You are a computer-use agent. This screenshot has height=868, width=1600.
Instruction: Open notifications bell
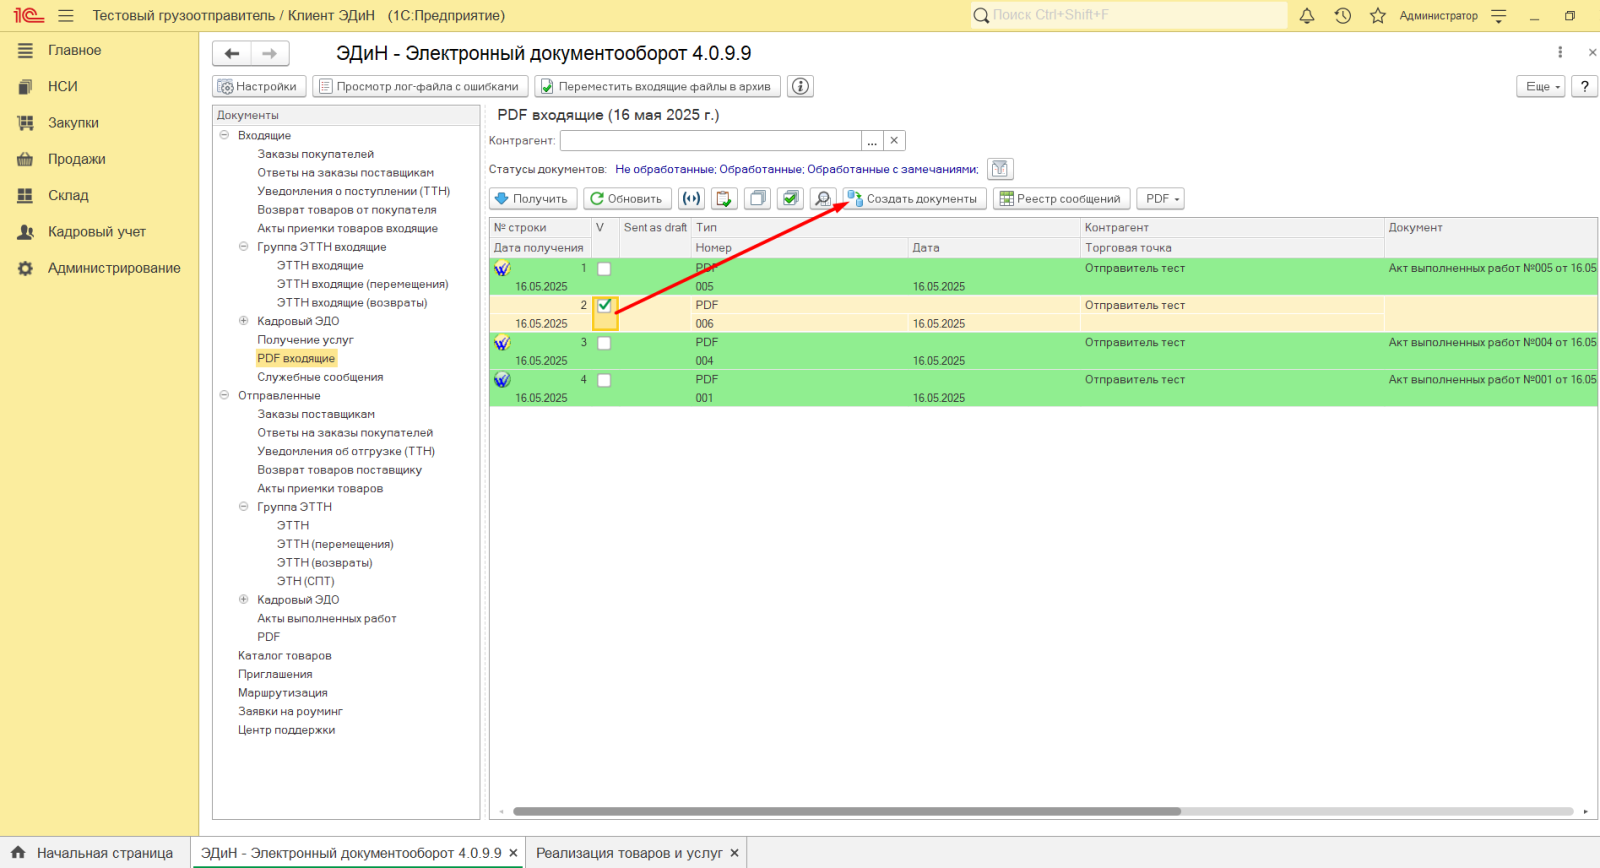tap(1307, 15)
